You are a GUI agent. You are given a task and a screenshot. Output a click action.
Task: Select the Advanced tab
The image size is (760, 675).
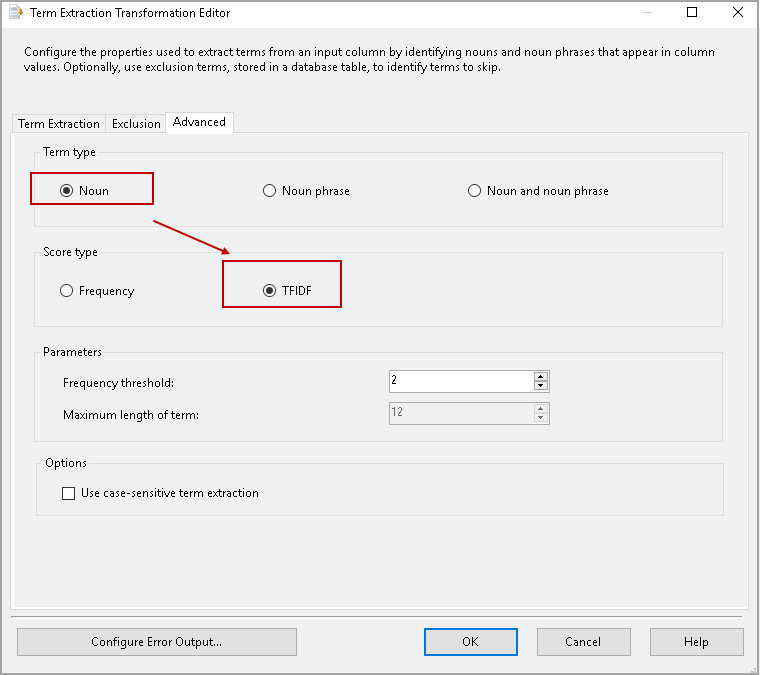(199, 122)
